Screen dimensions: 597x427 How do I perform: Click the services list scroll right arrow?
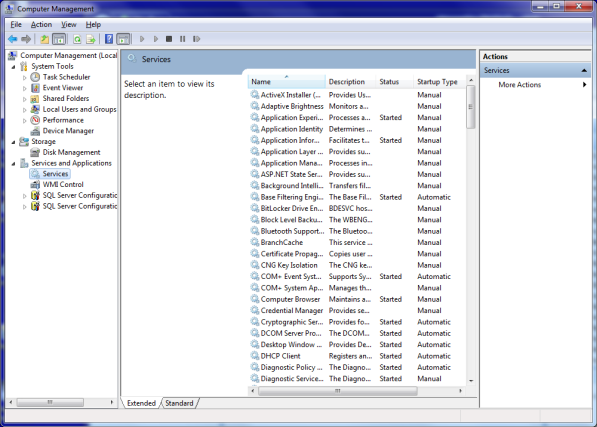[460, 391]
